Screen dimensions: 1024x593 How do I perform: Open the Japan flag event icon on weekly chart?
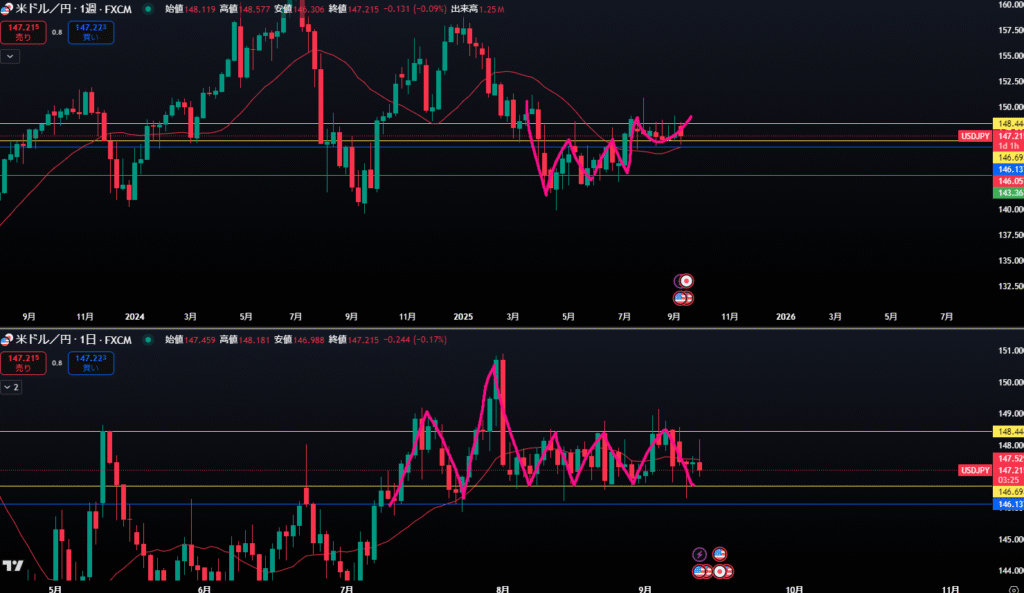tap(686, 281)
